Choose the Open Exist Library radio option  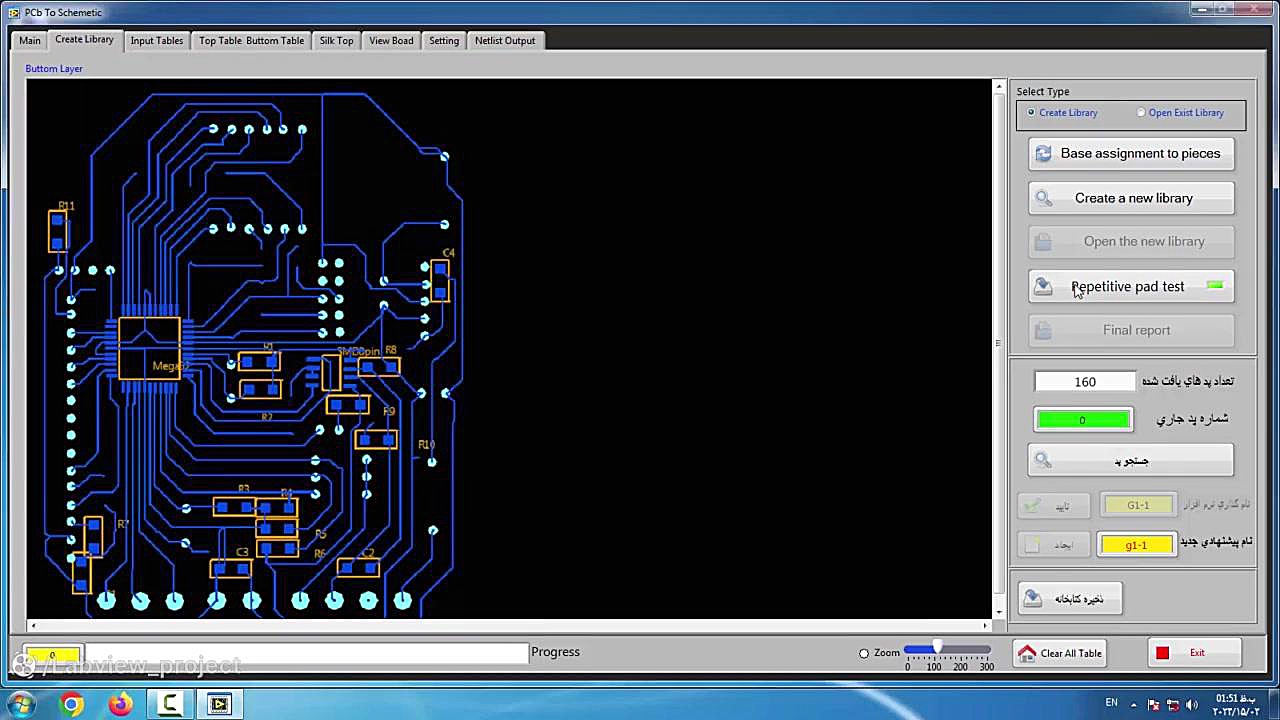point(1141,113)
